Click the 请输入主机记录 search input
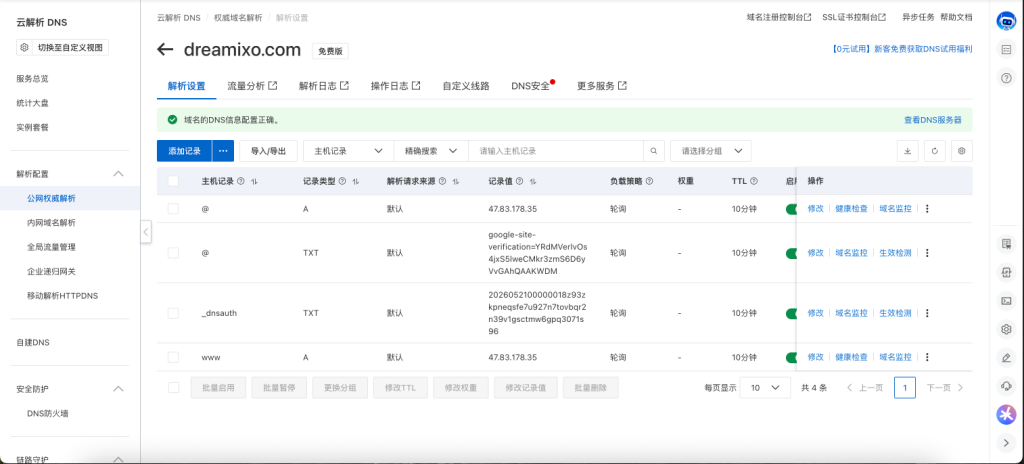This screenshot has width=1024, height=464. coord(556,151)
